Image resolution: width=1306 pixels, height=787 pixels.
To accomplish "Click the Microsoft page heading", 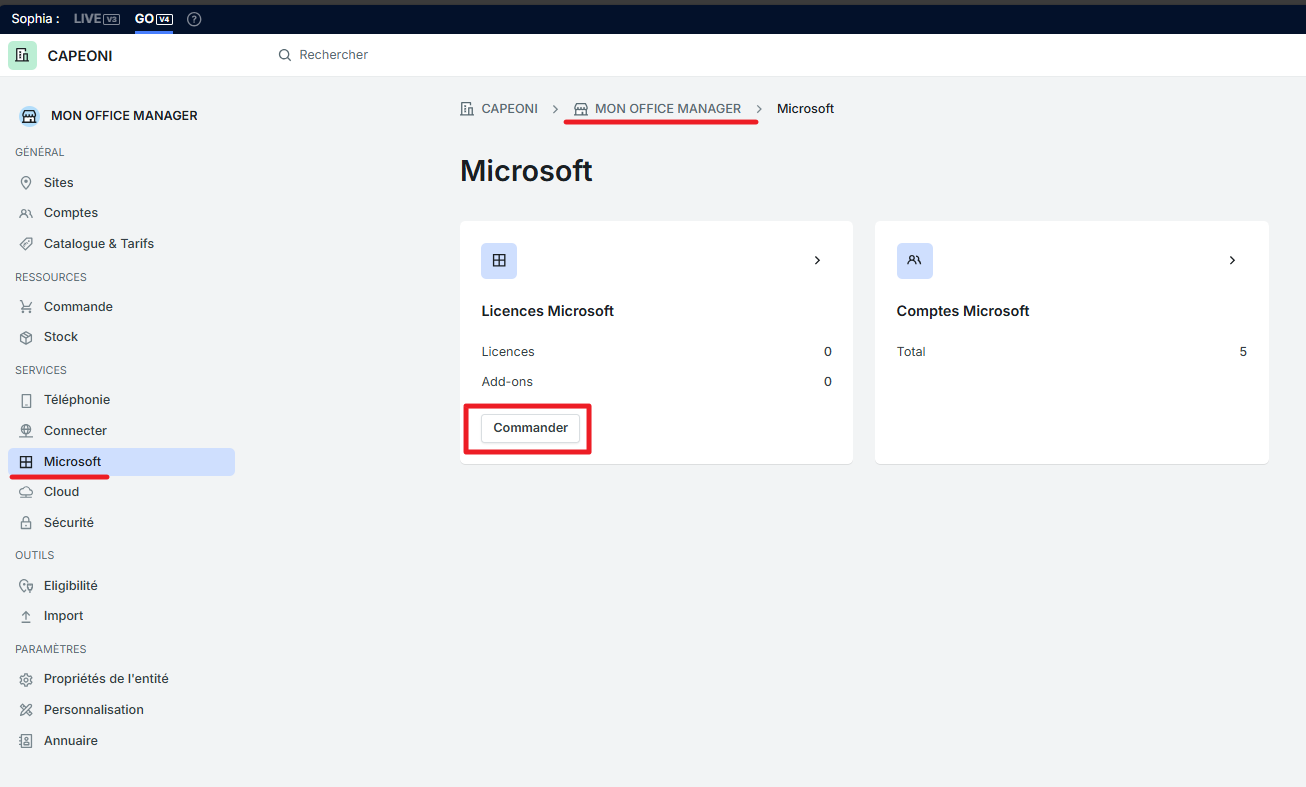I will [x=526, y=171].
